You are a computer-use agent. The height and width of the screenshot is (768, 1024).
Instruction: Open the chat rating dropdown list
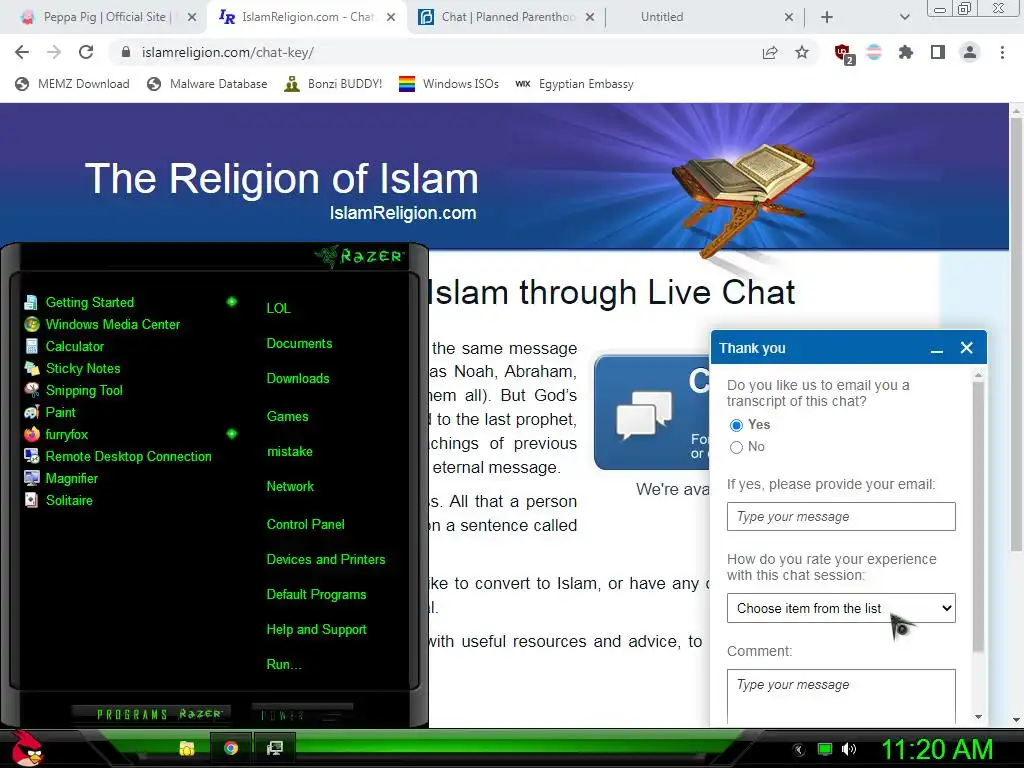click(841, 608)
